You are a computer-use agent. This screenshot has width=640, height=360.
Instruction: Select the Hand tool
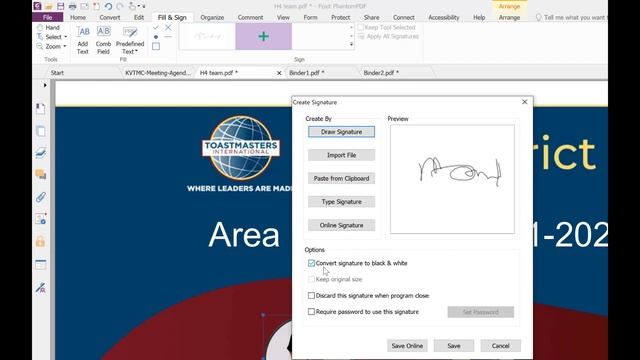[x=48, y=27]
